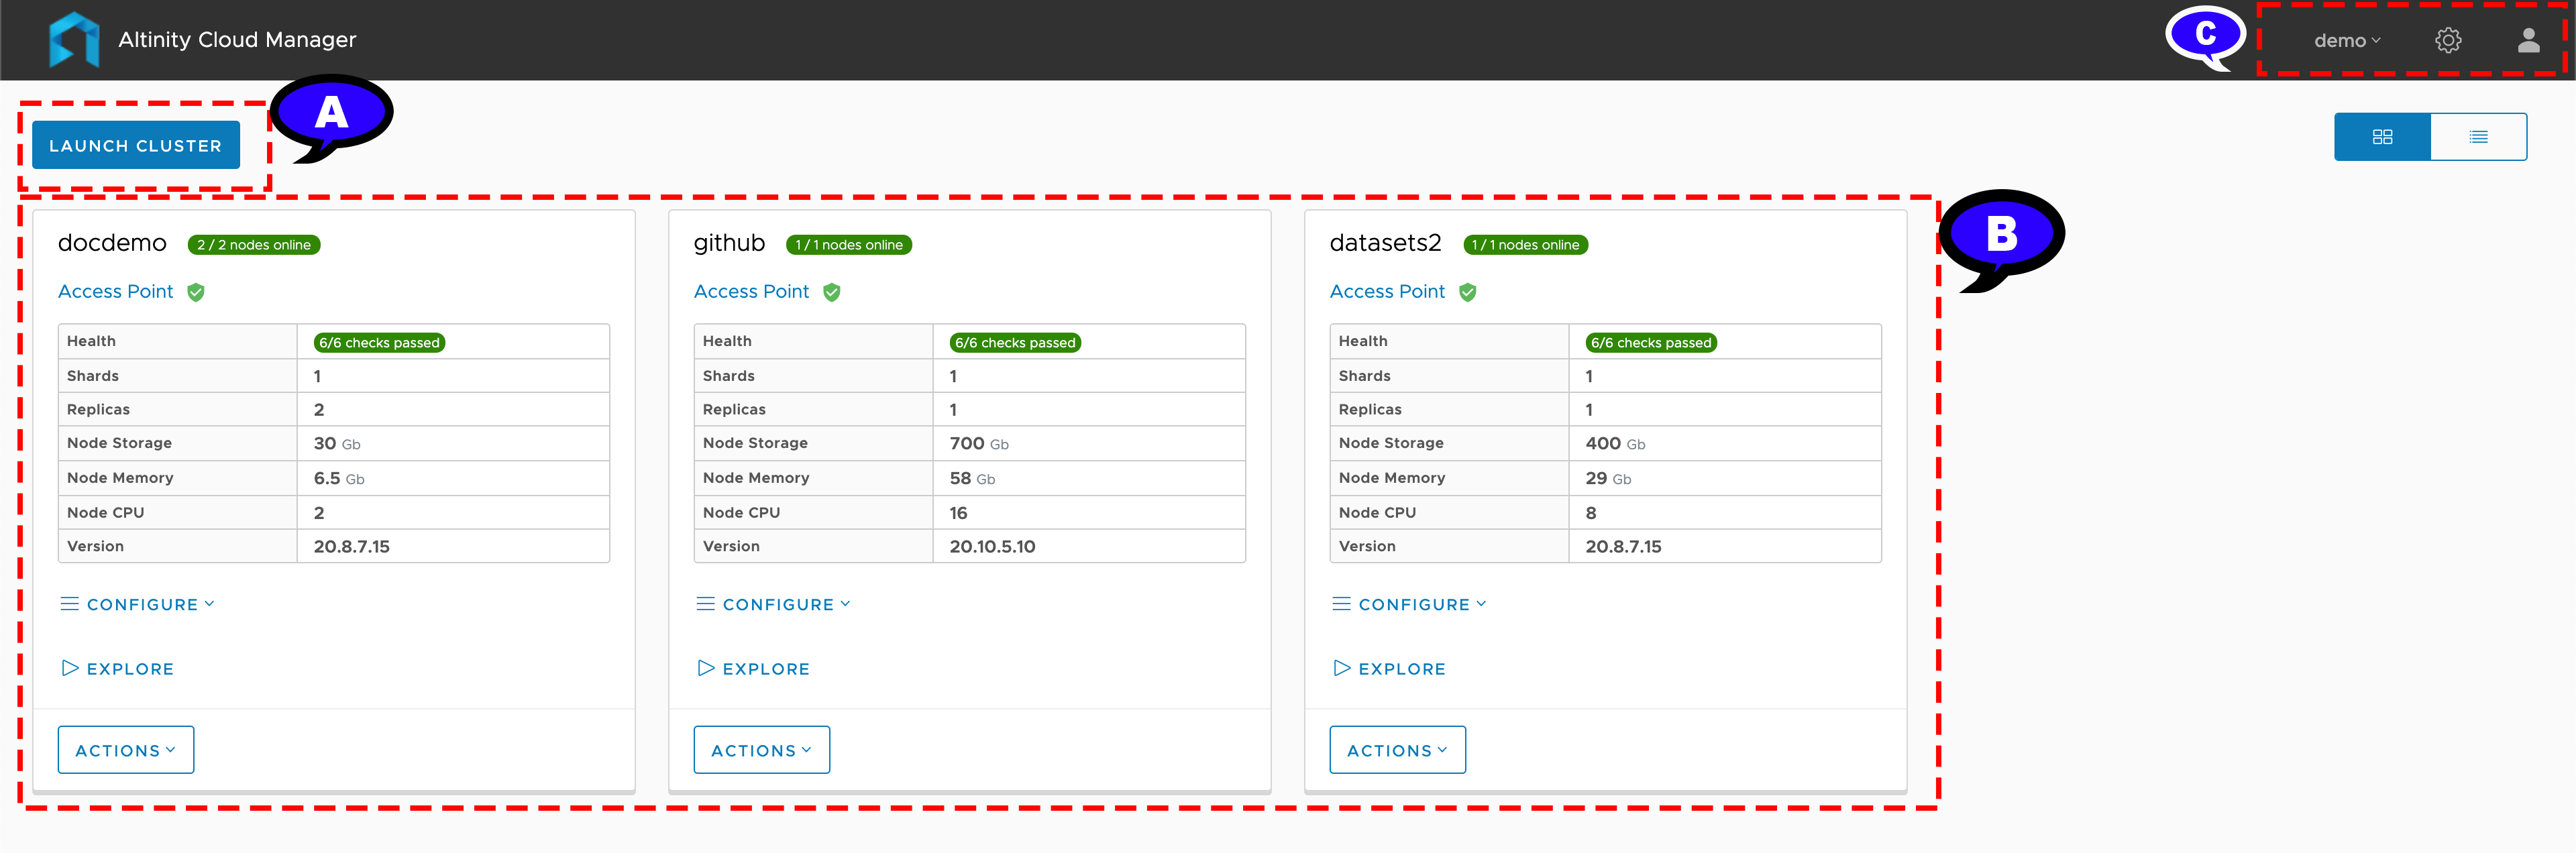2576x853 pixels.
Task: Click the github cluster name
Action: [730, 243]
